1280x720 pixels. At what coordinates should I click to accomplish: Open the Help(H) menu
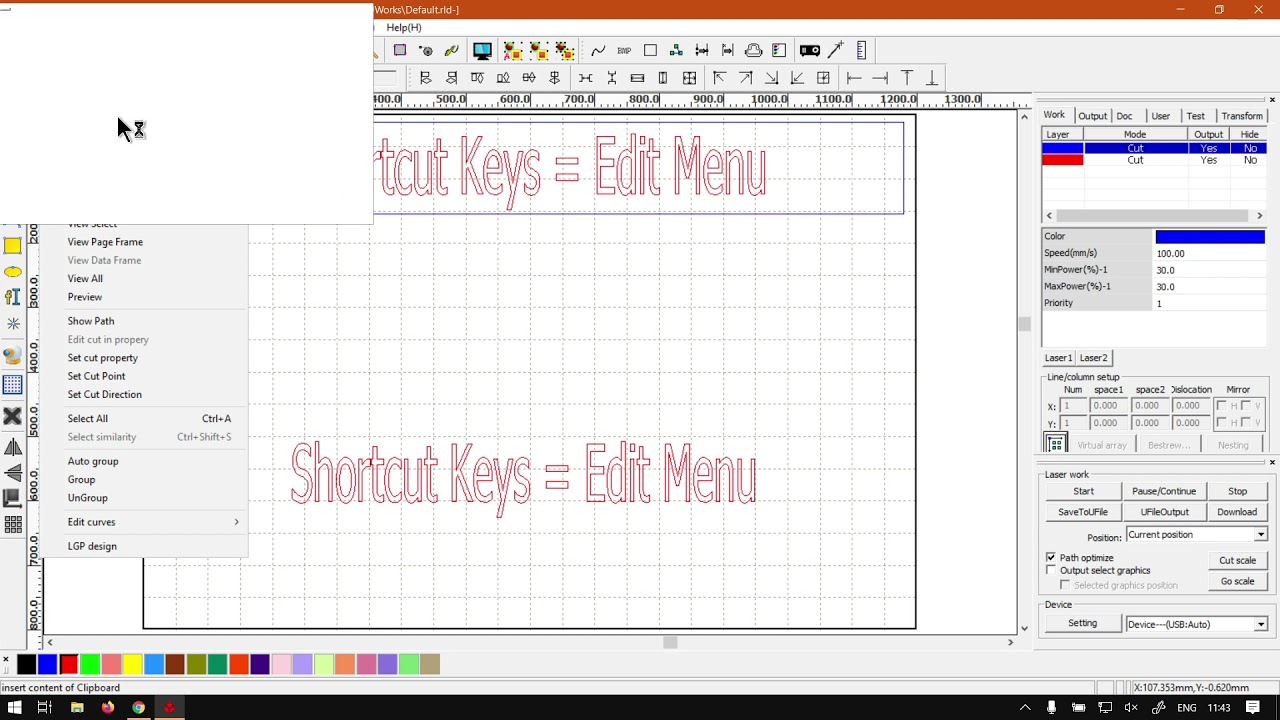tap(404, 28)
